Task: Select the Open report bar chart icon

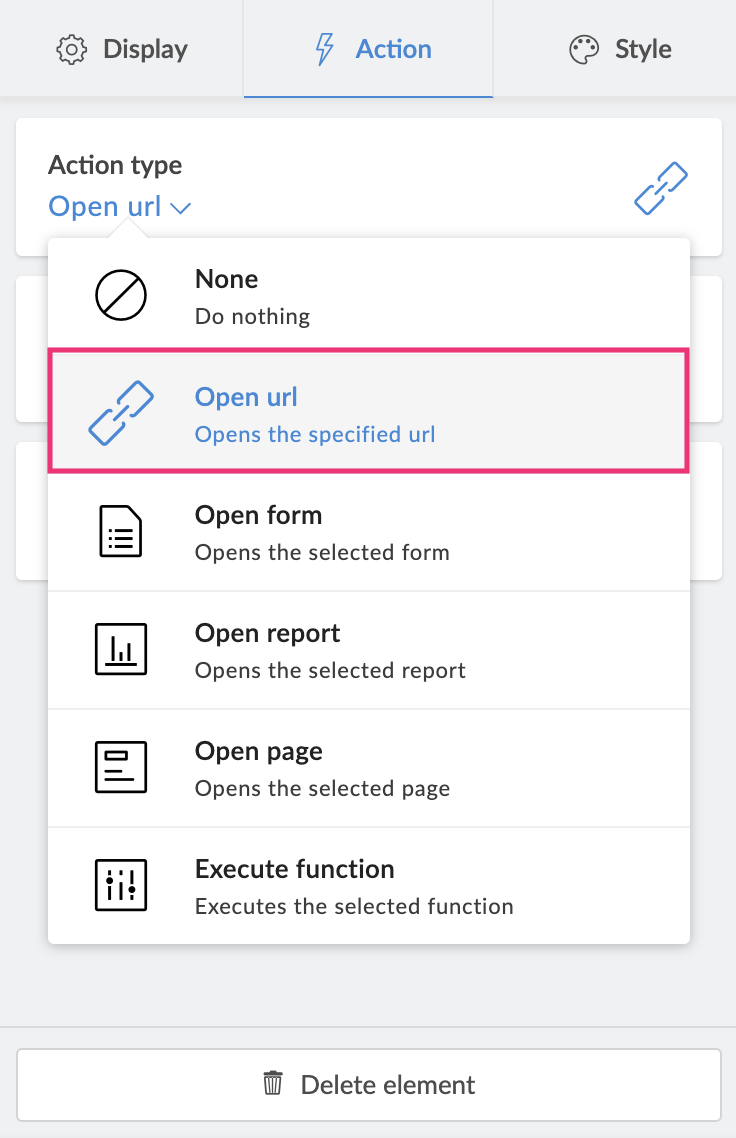Action: click(x=120, y=650)
